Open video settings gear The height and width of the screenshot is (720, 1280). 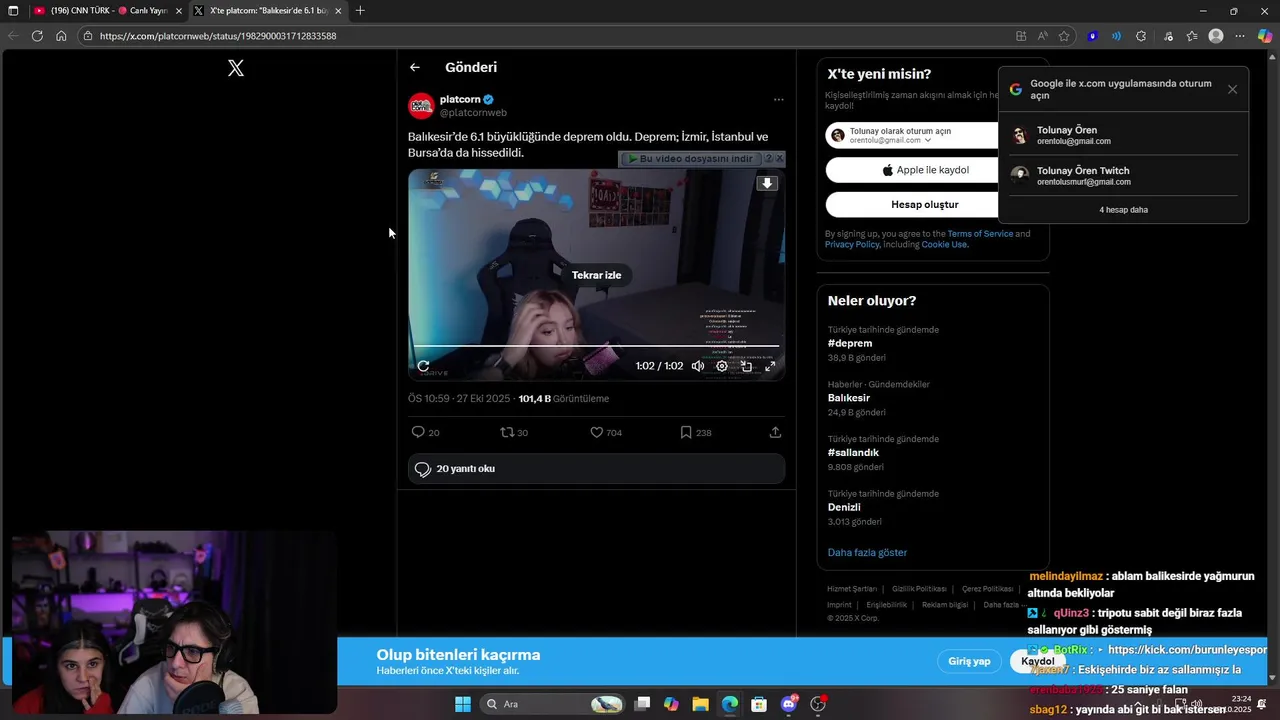(722, 366)
